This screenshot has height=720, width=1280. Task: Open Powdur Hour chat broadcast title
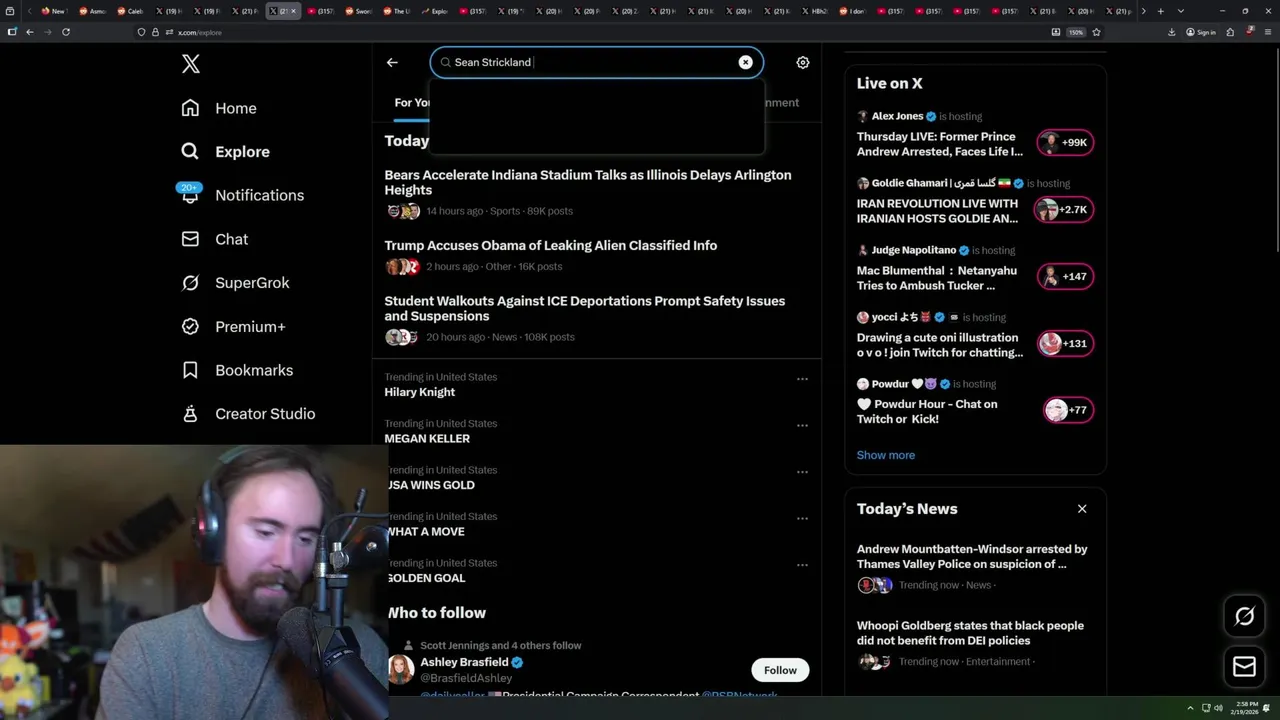point(927,411)
